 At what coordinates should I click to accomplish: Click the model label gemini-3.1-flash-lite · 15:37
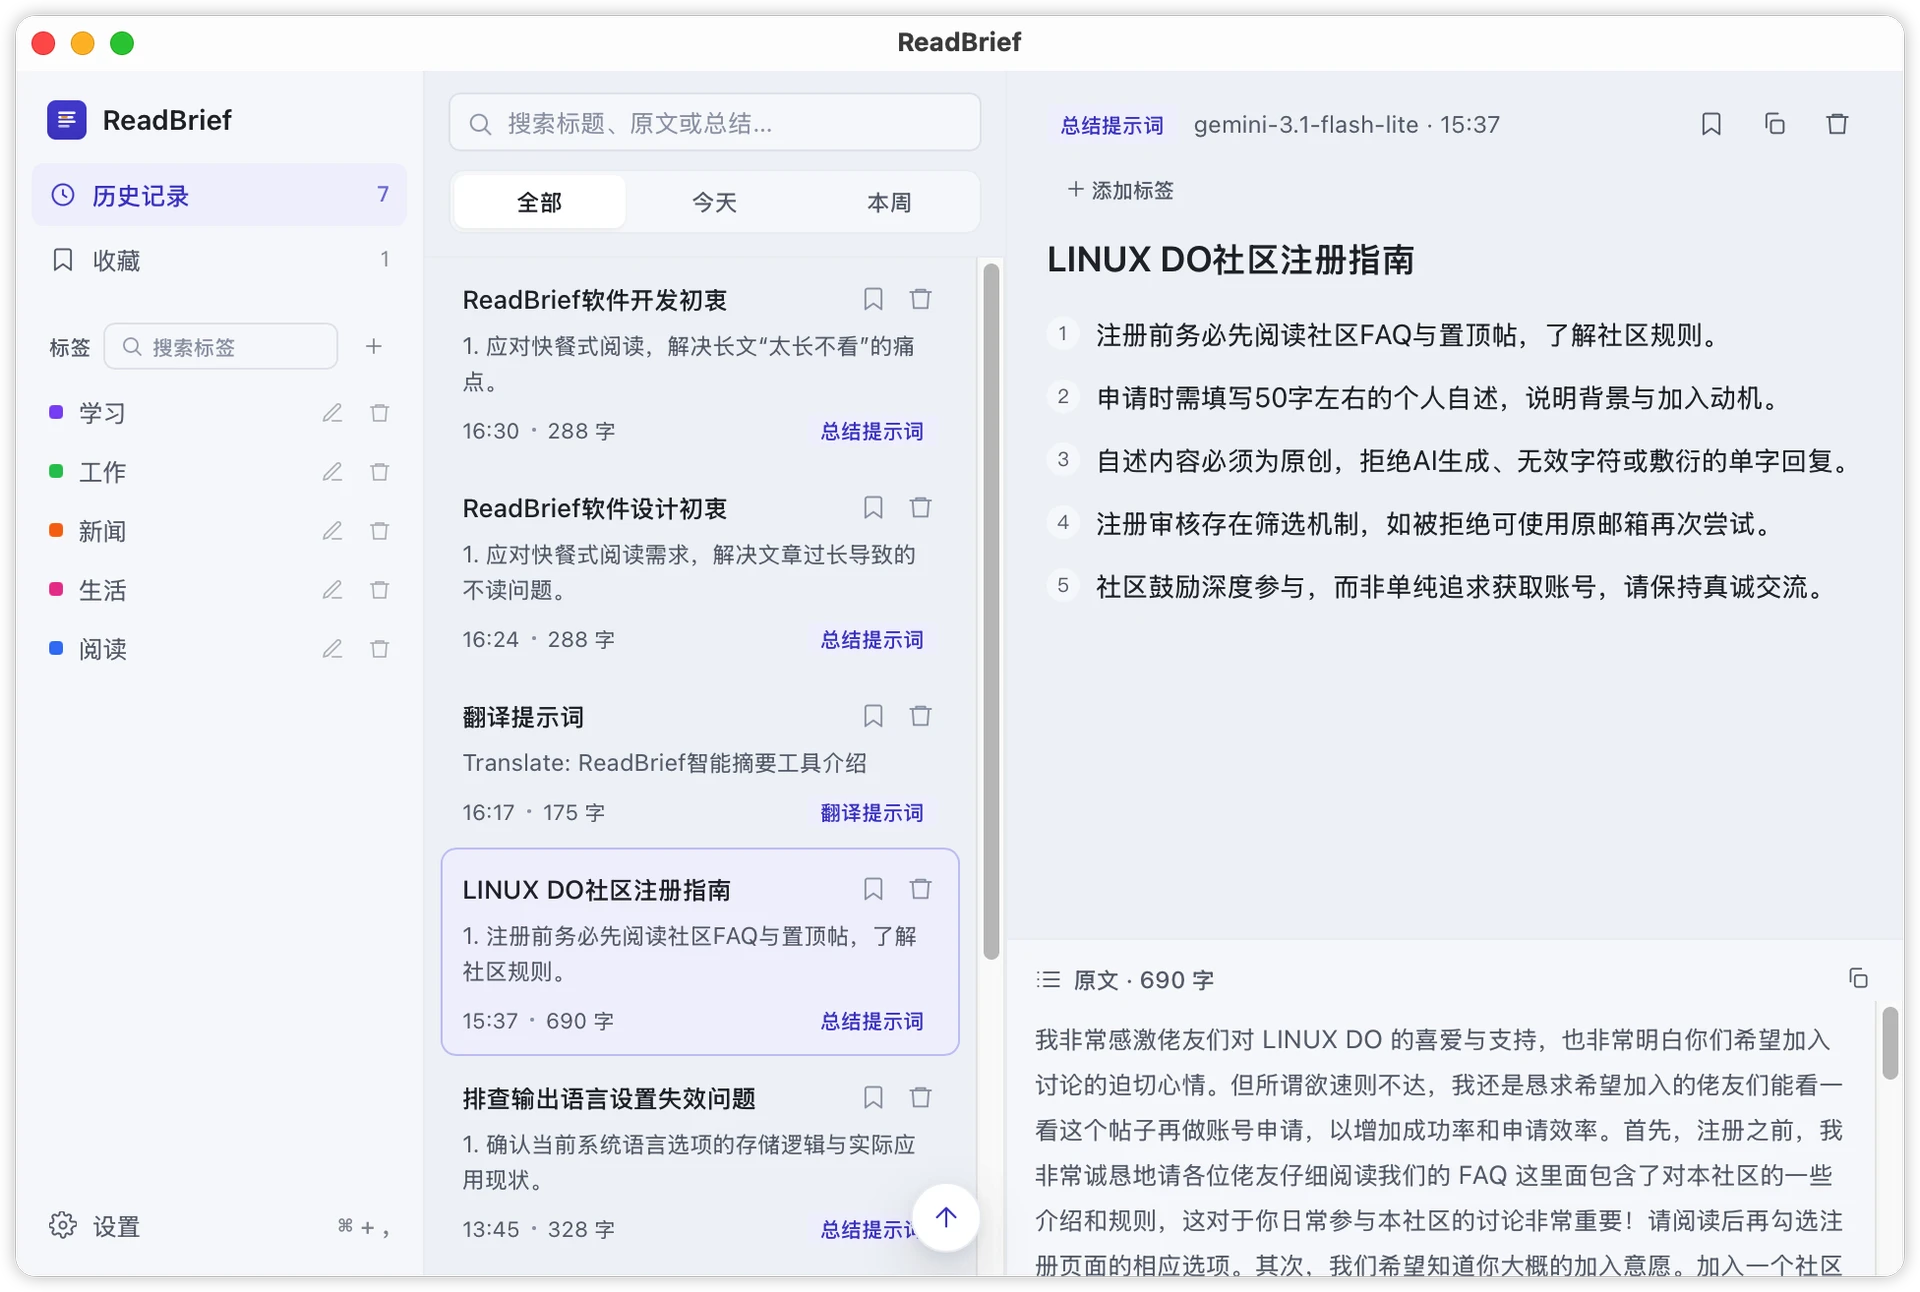pyautogui.click(x=1346, y=124)
